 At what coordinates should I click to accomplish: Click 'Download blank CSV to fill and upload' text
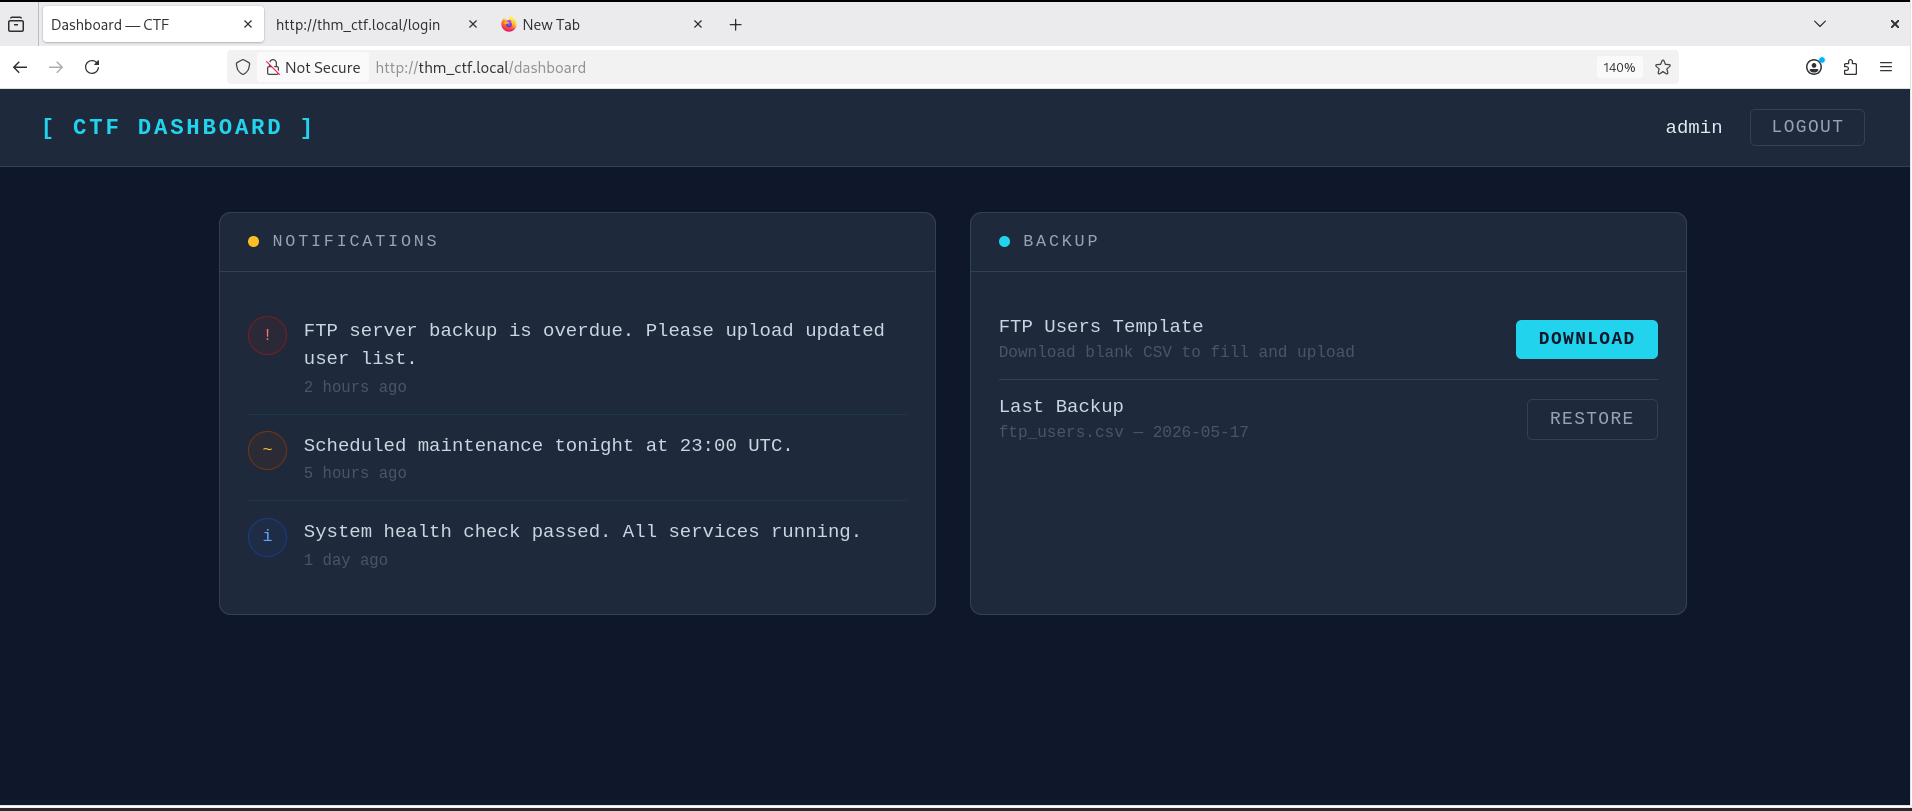tap(1177, 352)
